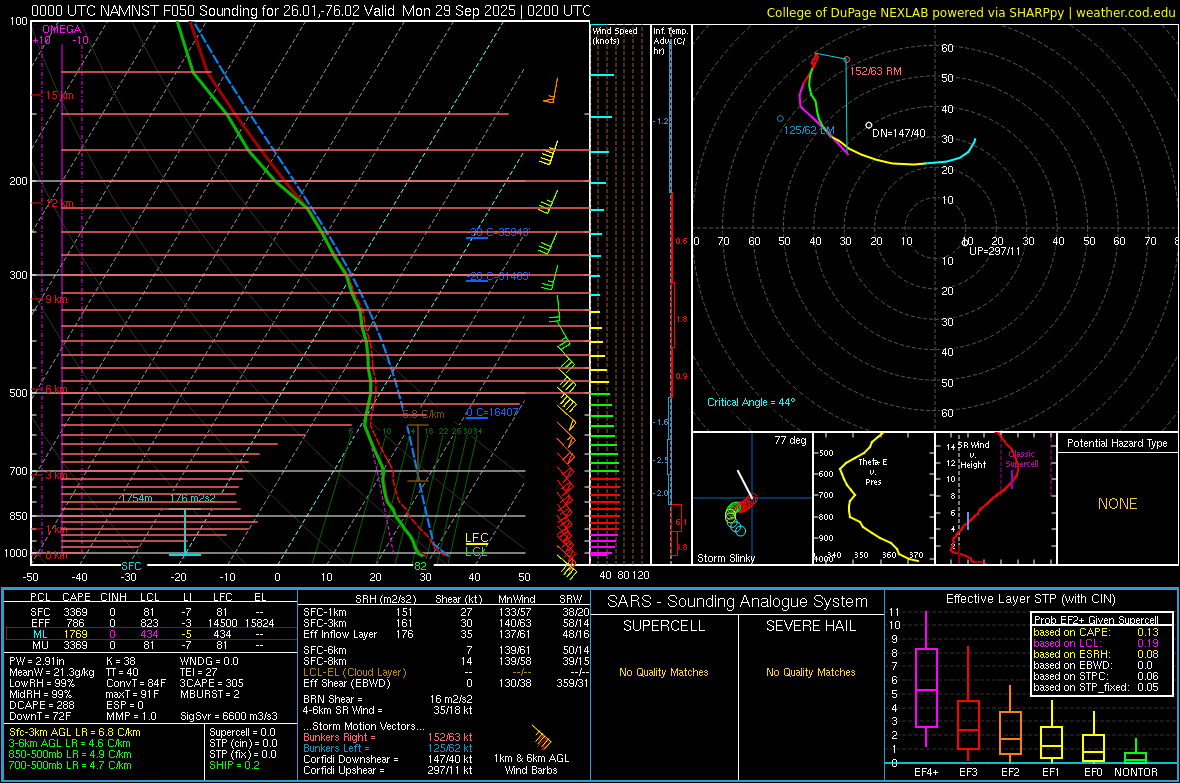This screenshot has width=1180, height=783.
Task: Select 'Sfc-3km AGL LR = 6.8 C/km'
Action: point(75,732)
